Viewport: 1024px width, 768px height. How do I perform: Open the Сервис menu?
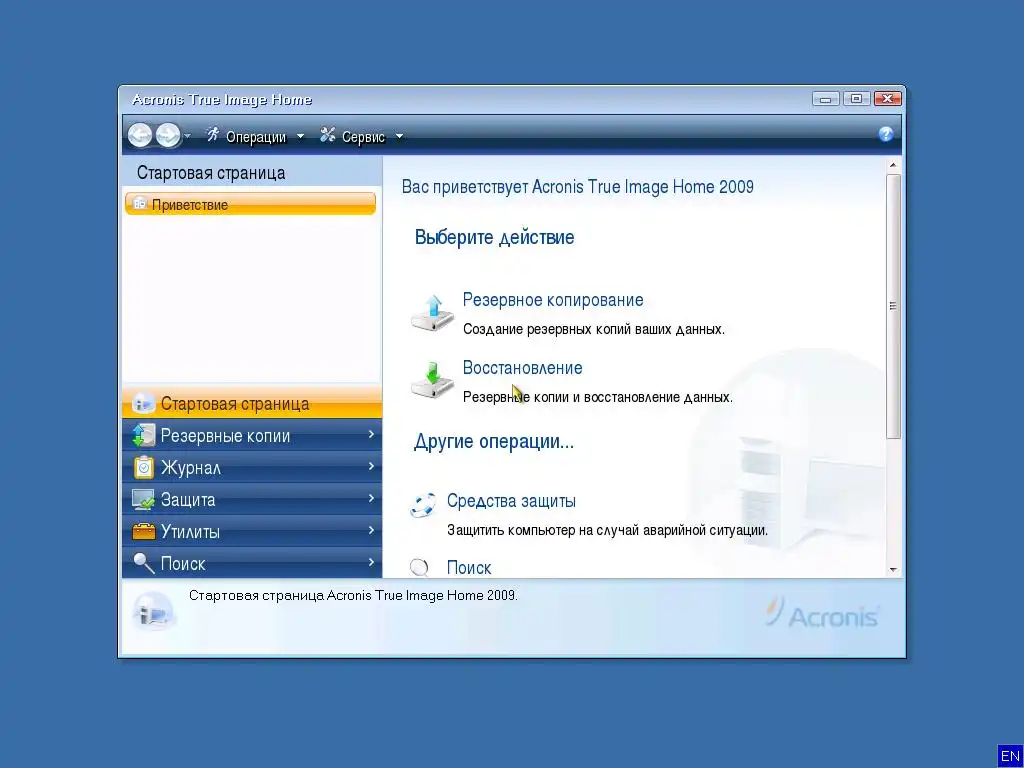click(x=363, y=136)
